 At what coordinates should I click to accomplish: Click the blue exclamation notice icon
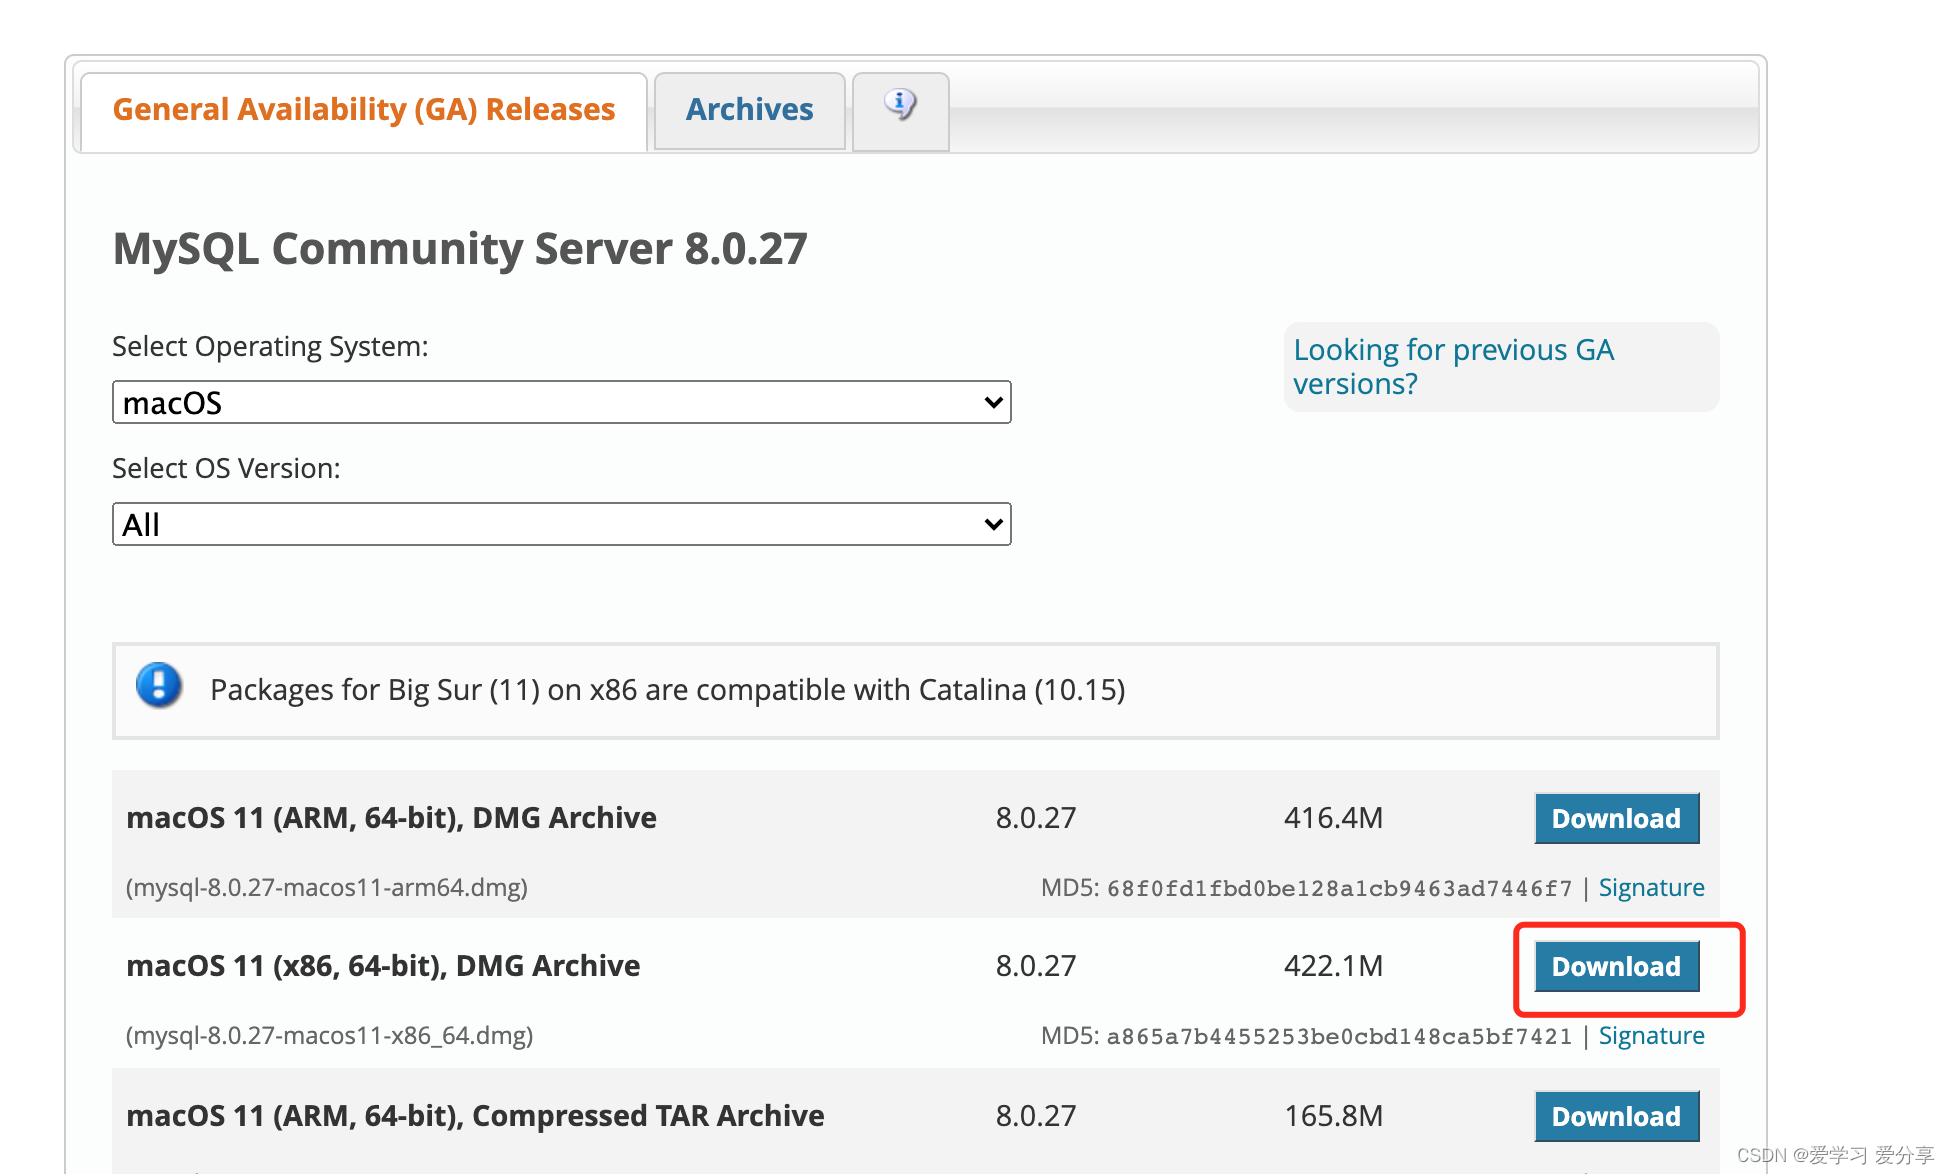coord(159,686)
